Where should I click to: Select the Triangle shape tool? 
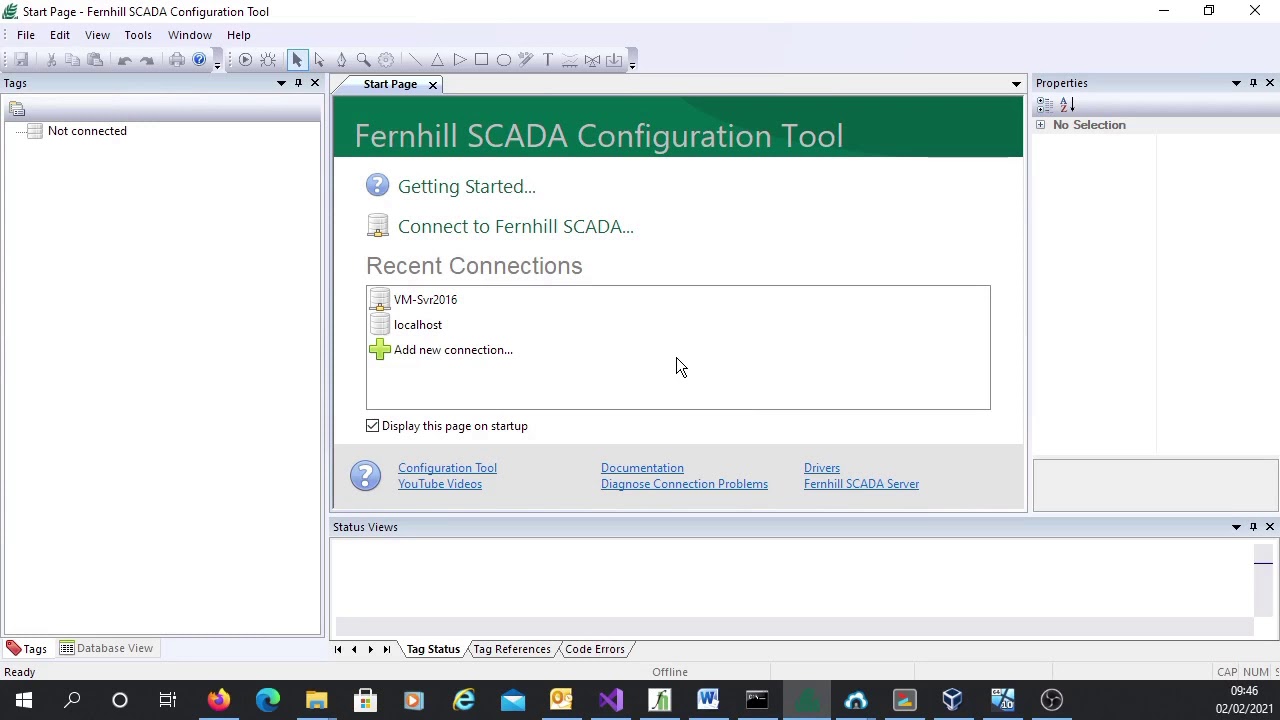(437, 60)
